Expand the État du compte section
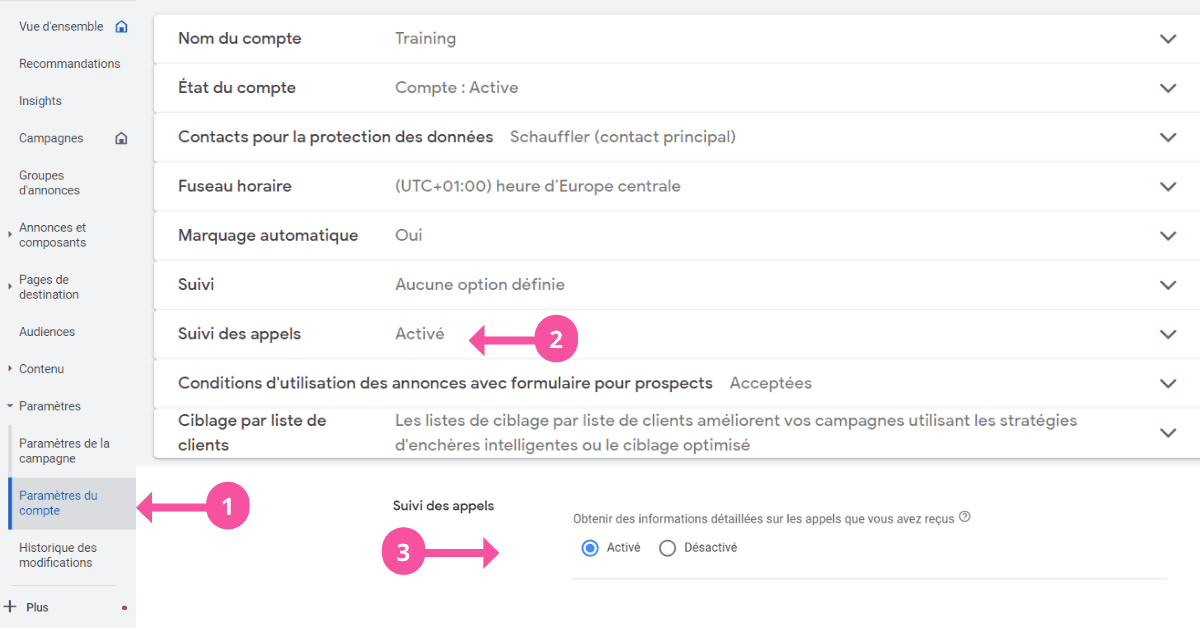Screen dimensions: 1200x628 1167,88
